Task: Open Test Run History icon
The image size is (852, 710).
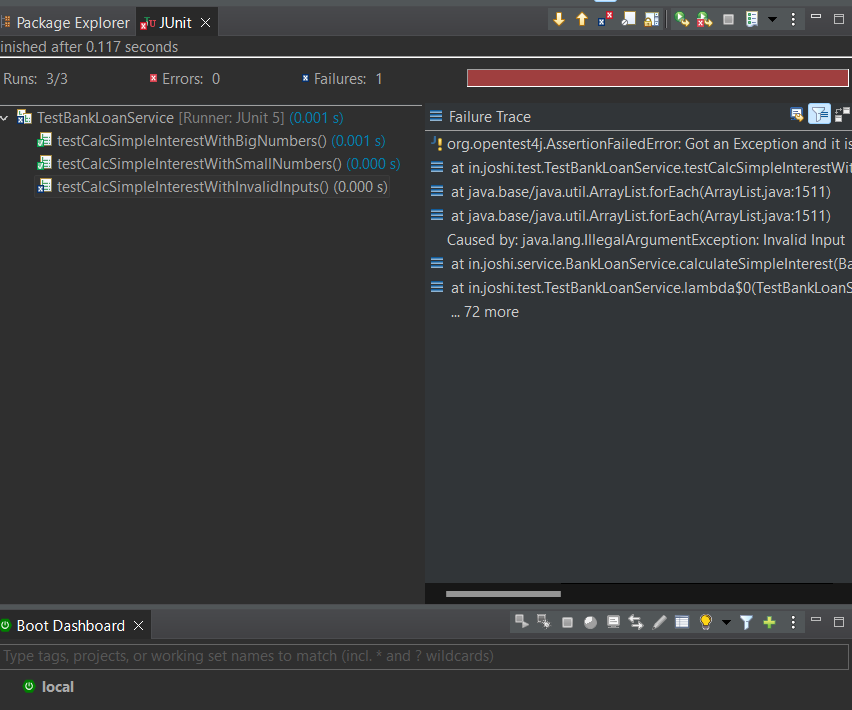Action: pyautogui.click(x=752, y=20)
